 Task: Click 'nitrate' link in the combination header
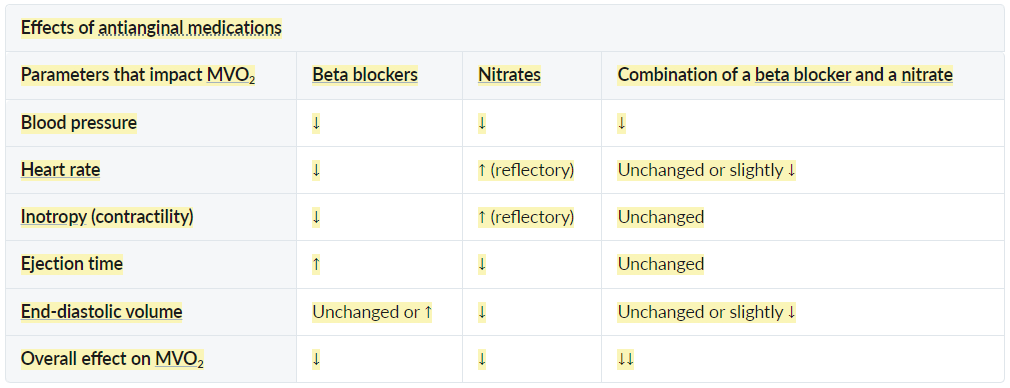(x=927, y=75)
